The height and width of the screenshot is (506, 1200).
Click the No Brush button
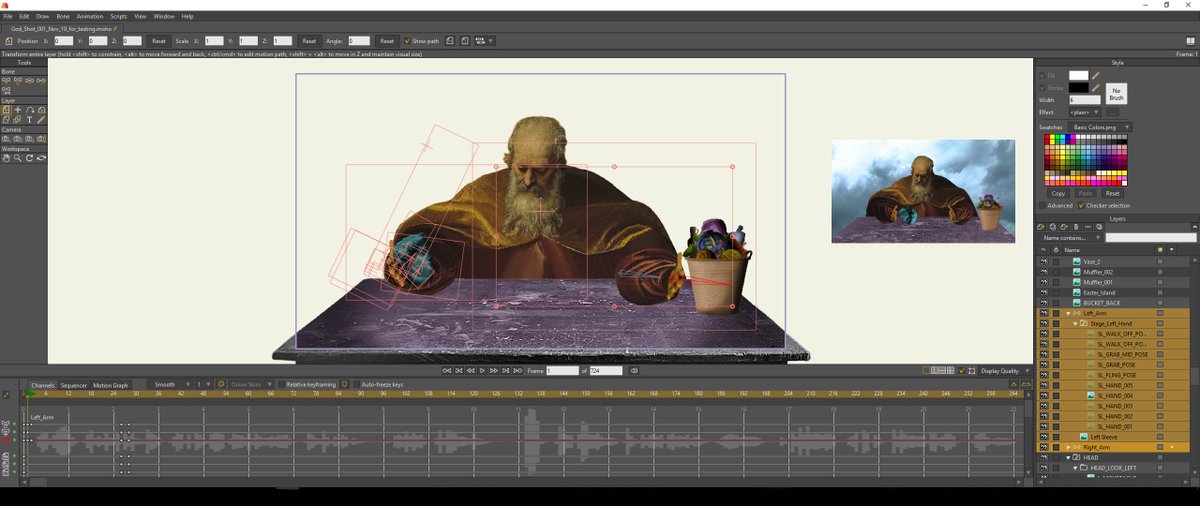pyautogui.click(x=1117, y=94)
